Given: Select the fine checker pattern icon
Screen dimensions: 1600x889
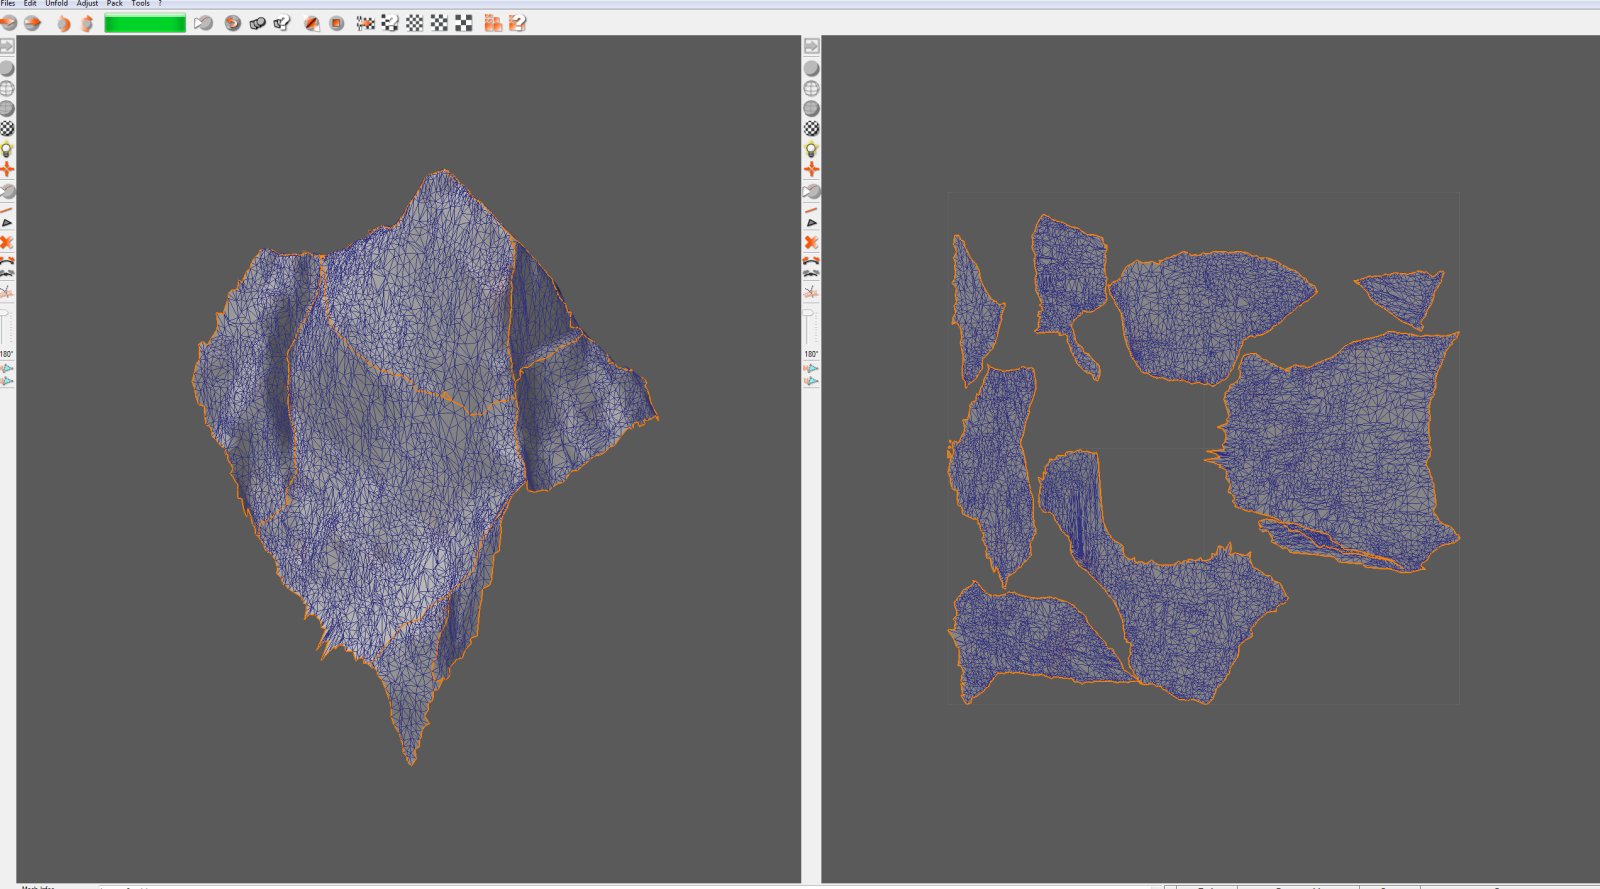Looking at the screenshot, I should [x=415, y=23].
